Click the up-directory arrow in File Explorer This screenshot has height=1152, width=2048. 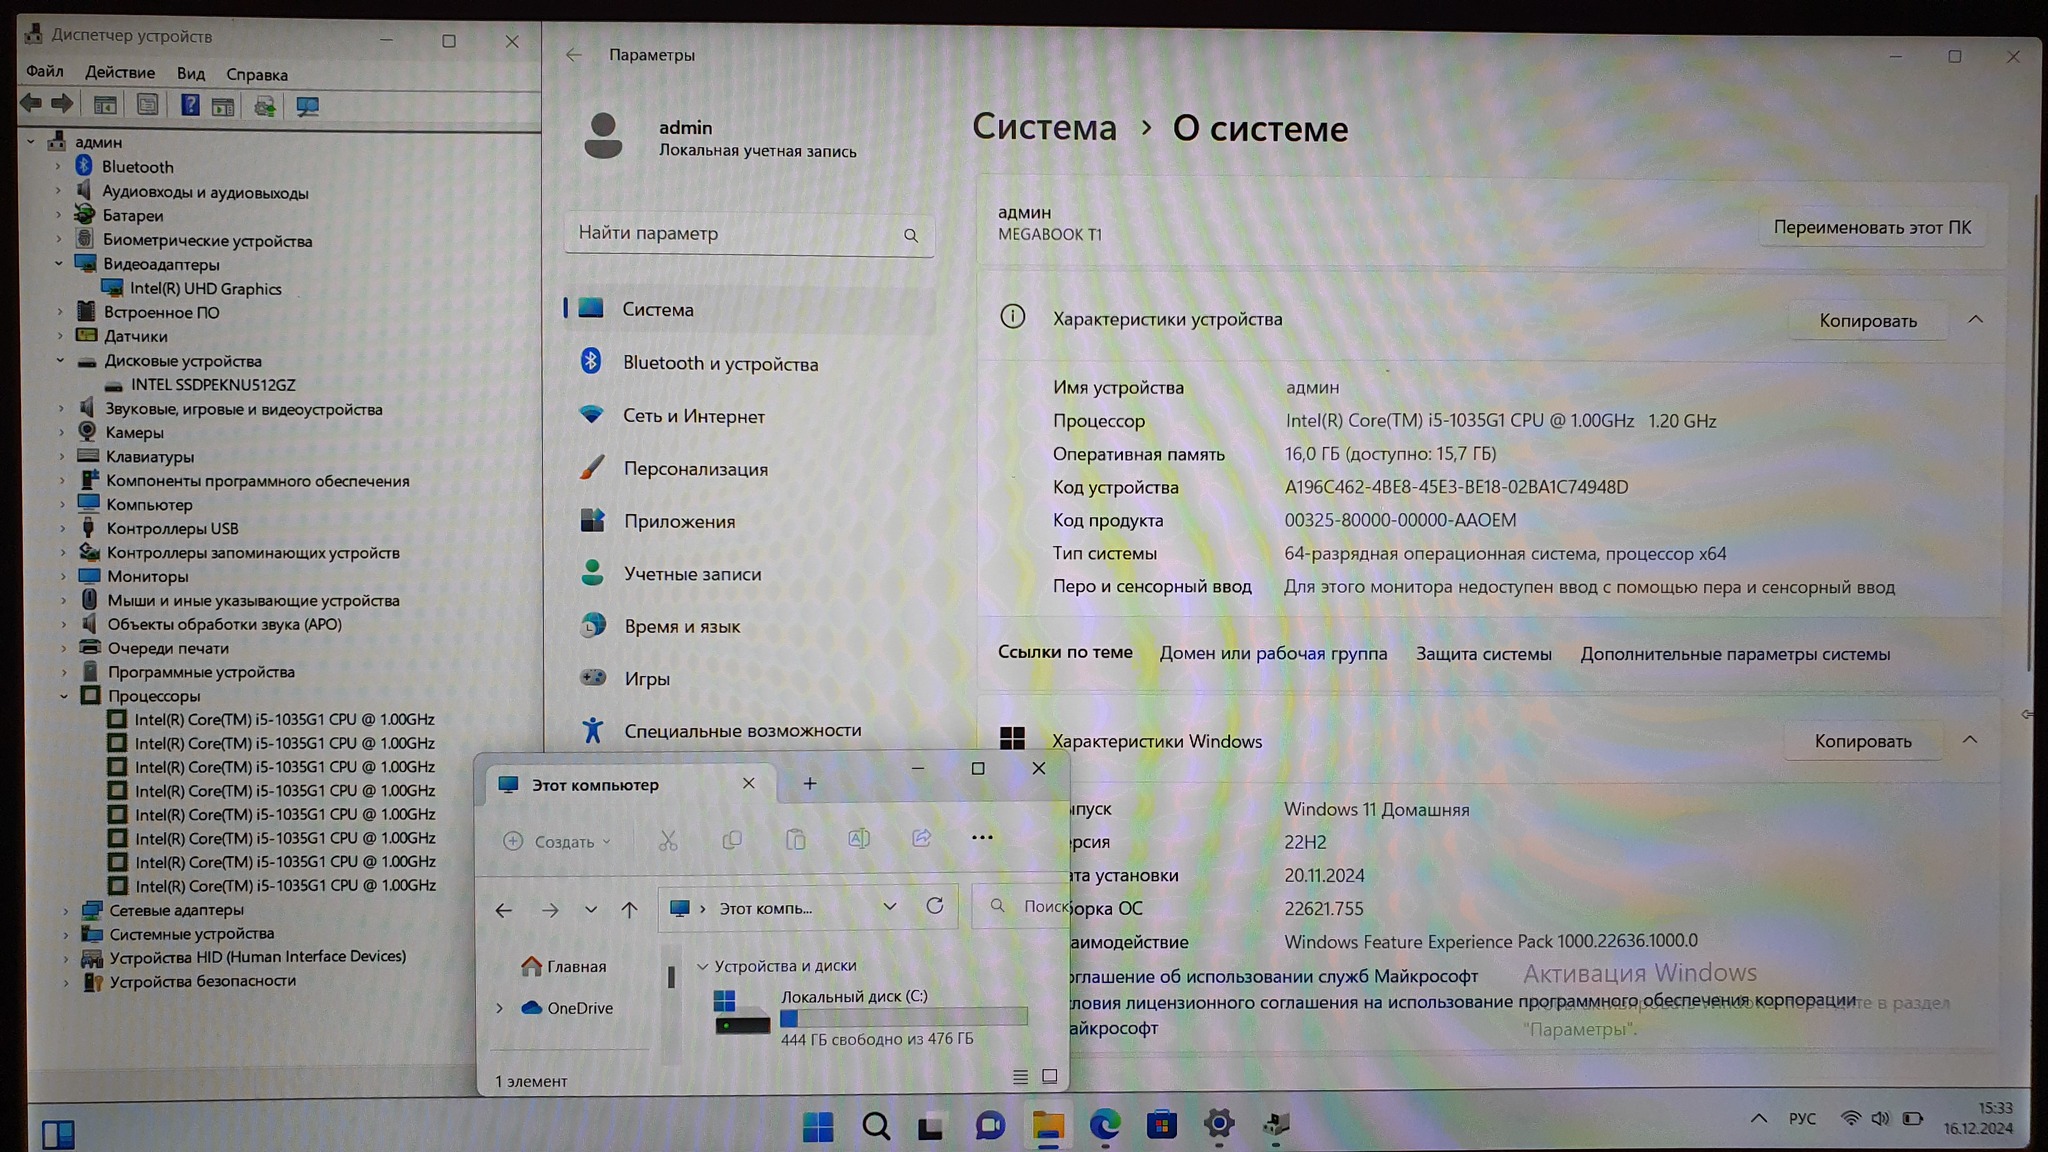pyautogui.click(x=629, y=909)
